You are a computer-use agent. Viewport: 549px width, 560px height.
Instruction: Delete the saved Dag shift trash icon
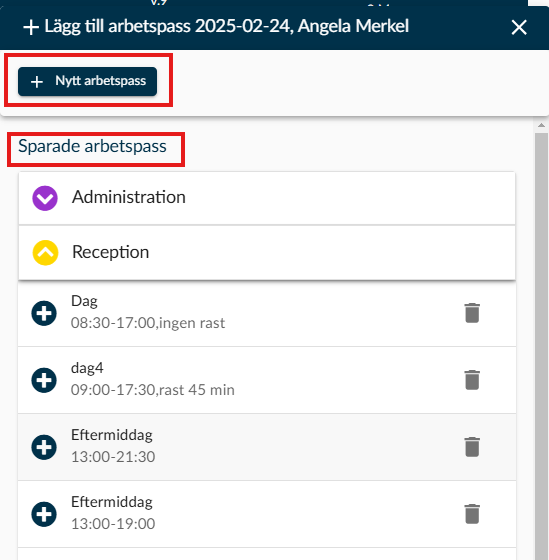click(x=472, y=313)
